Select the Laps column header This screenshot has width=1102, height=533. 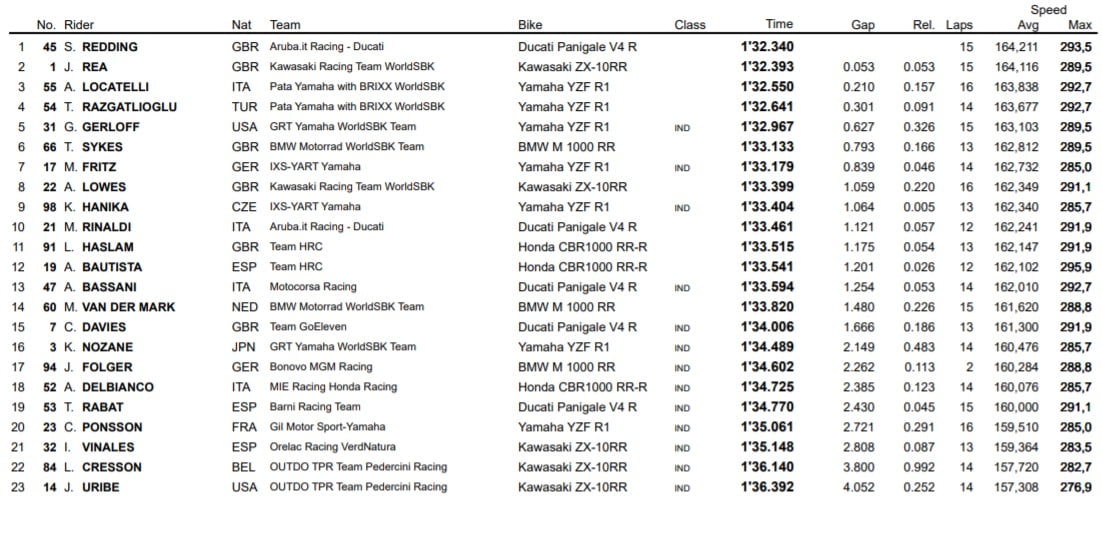pos(959,25)
